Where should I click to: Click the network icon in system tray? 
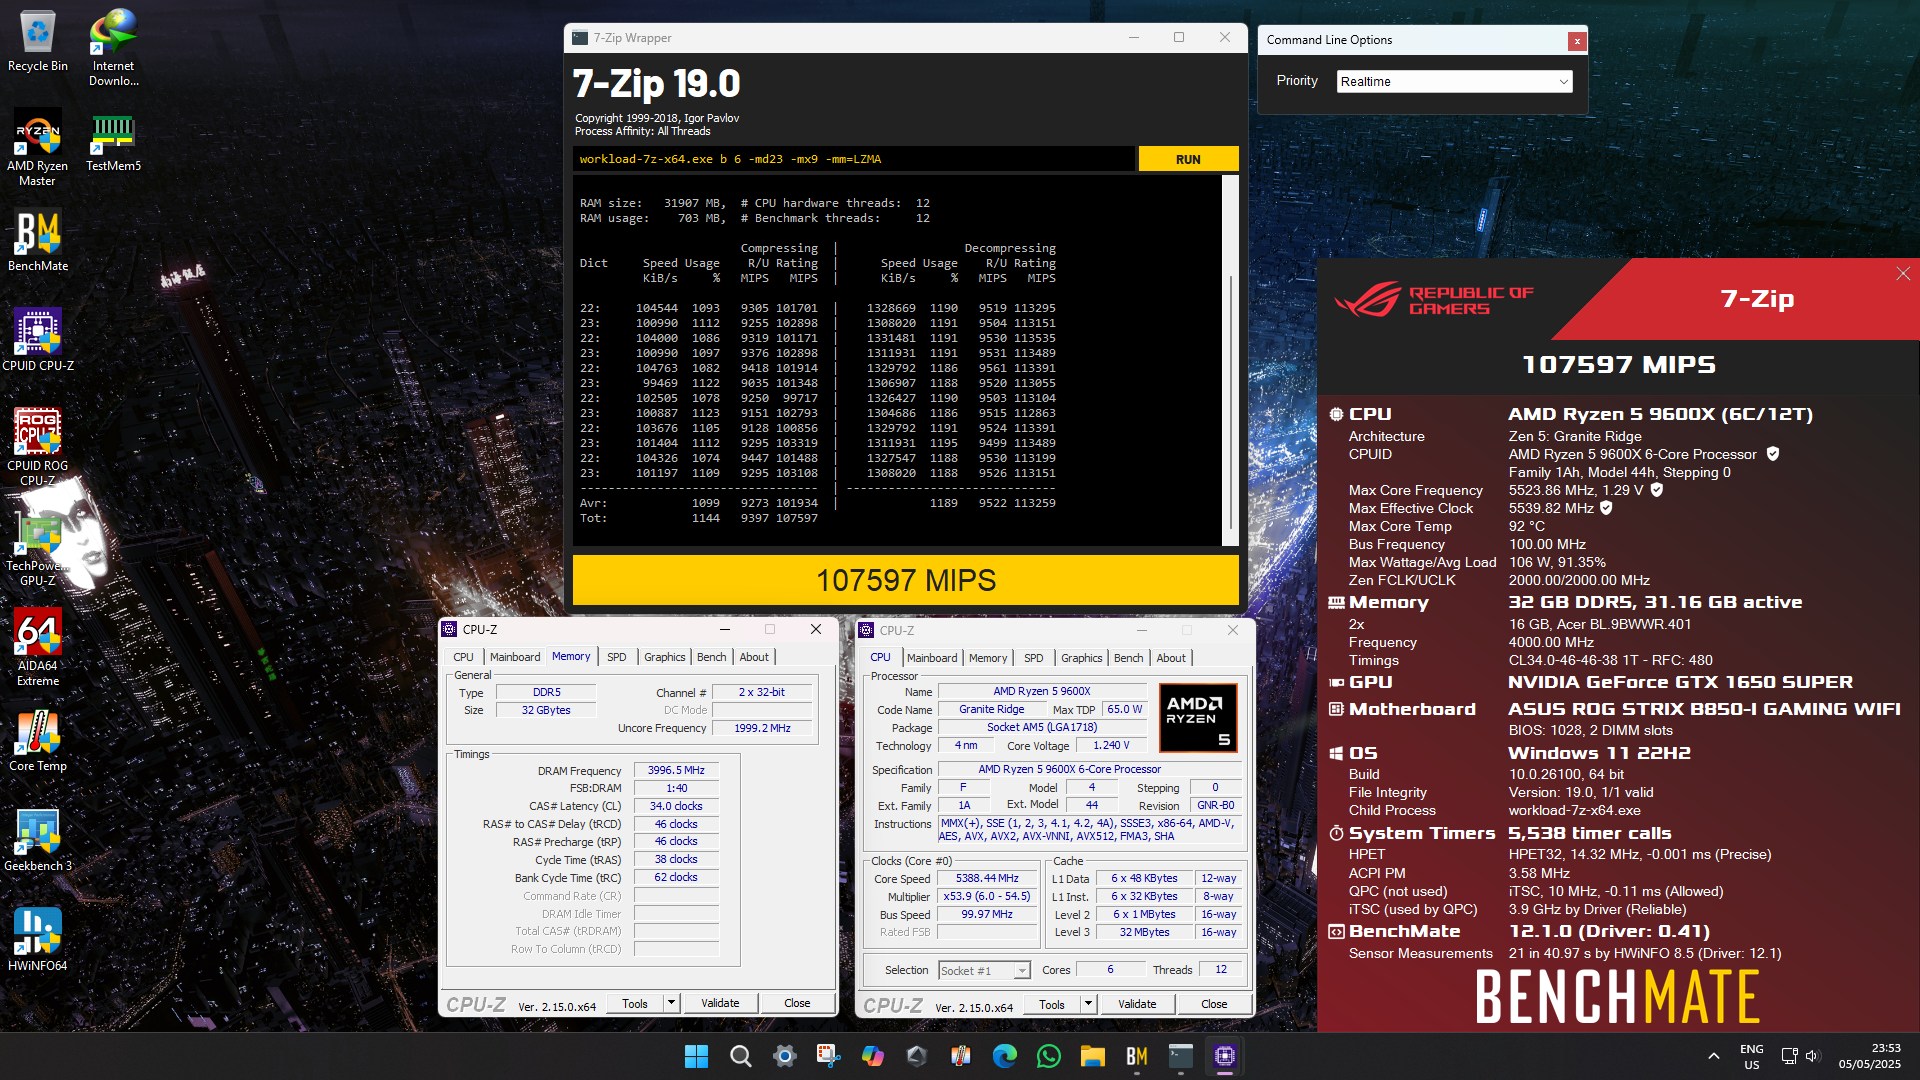[1789, 1056]
